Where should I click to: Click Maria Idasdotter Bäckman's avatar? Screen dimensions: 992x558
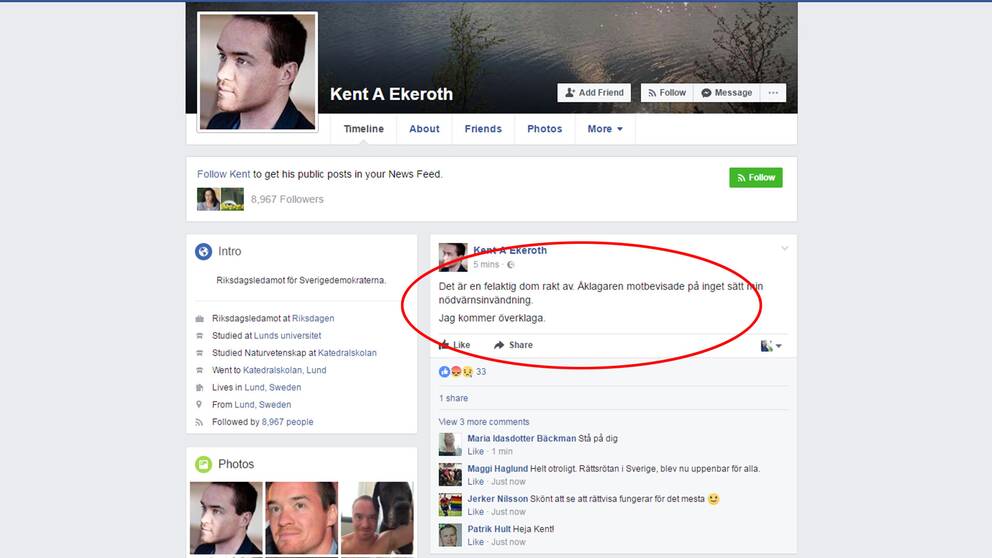click(x=450, y=444)
